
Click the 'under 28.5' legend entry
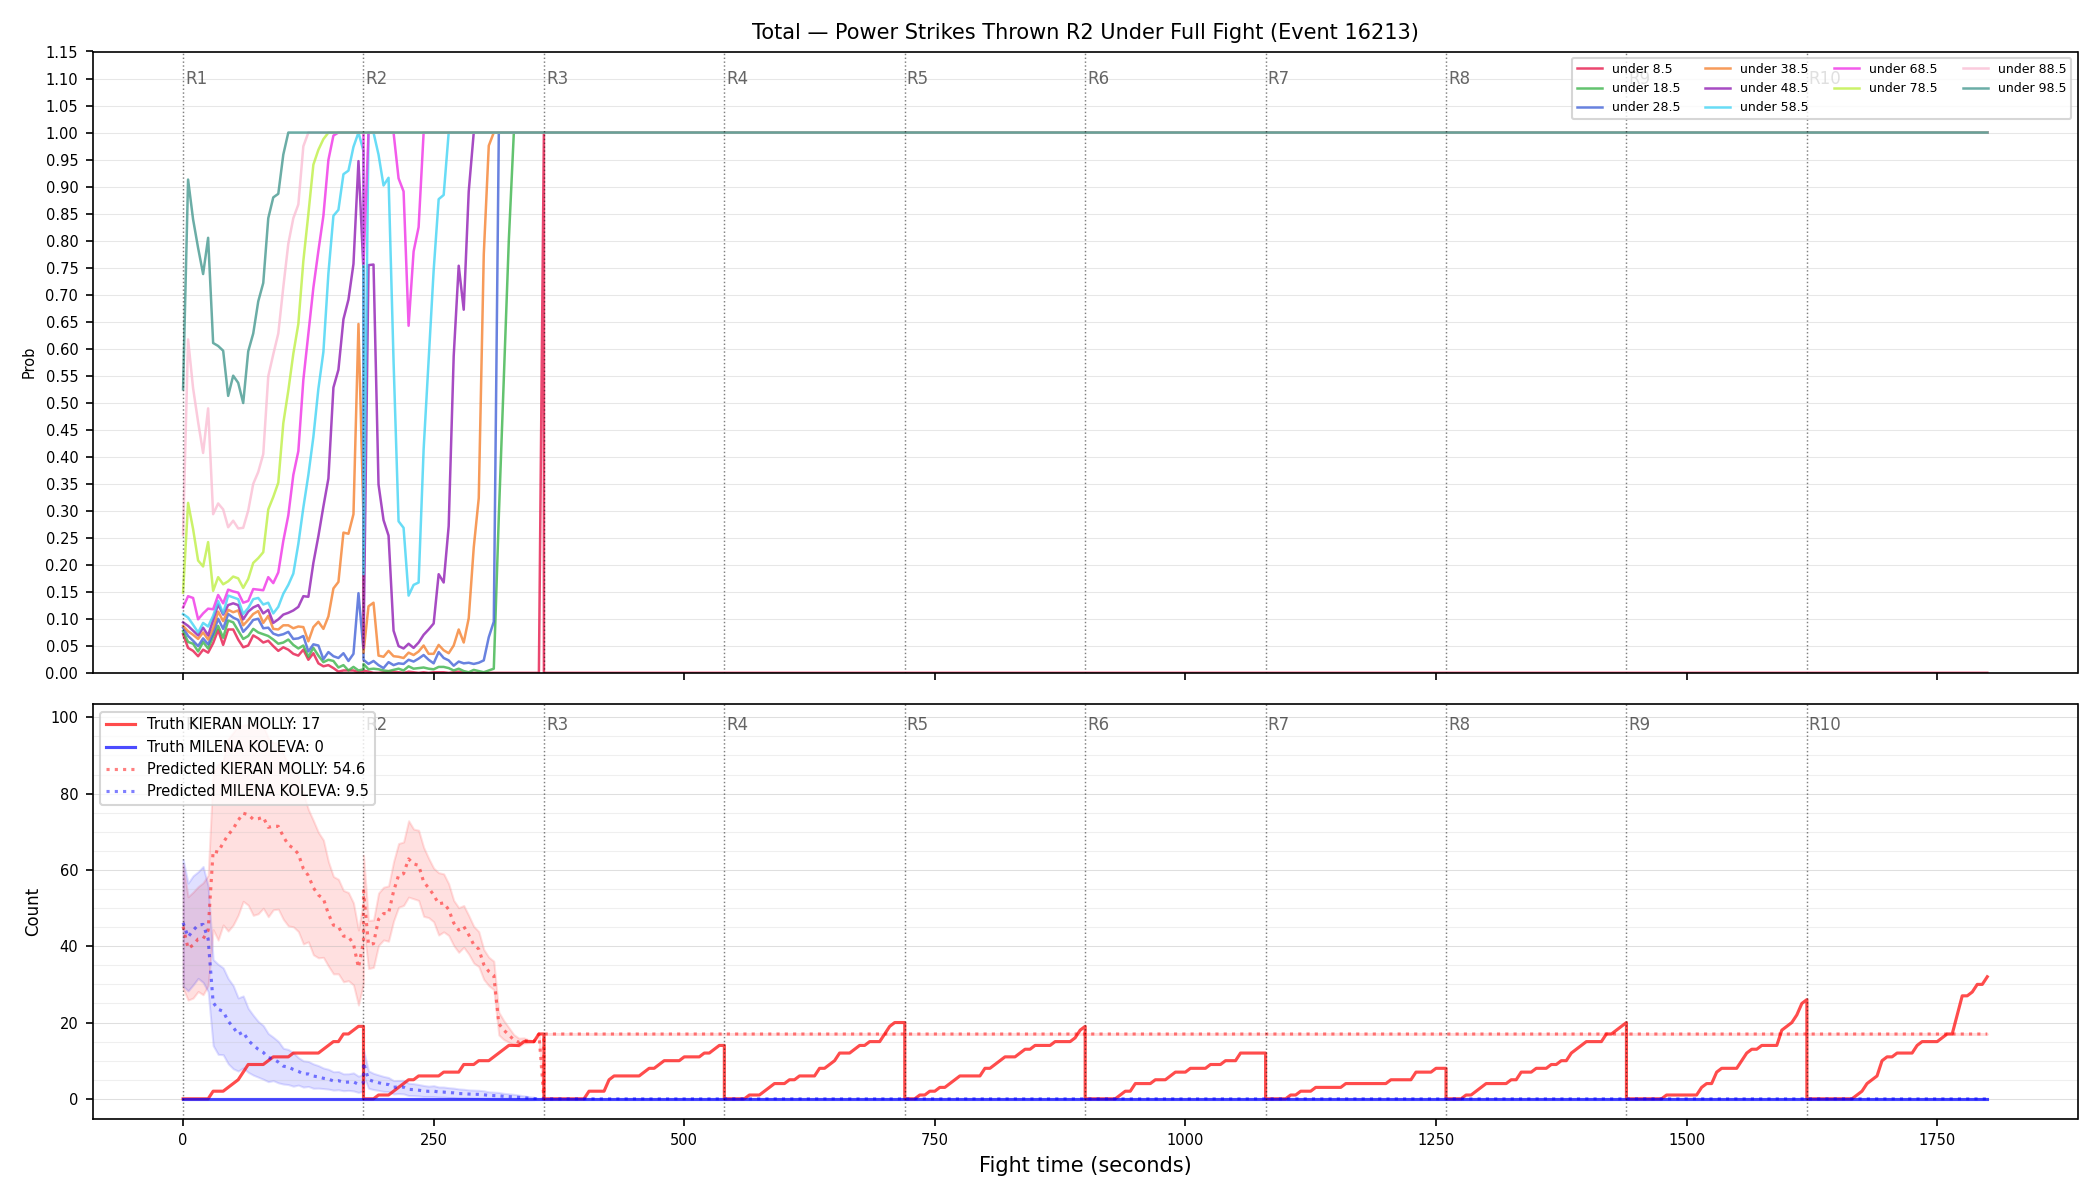click(1628, 107)
